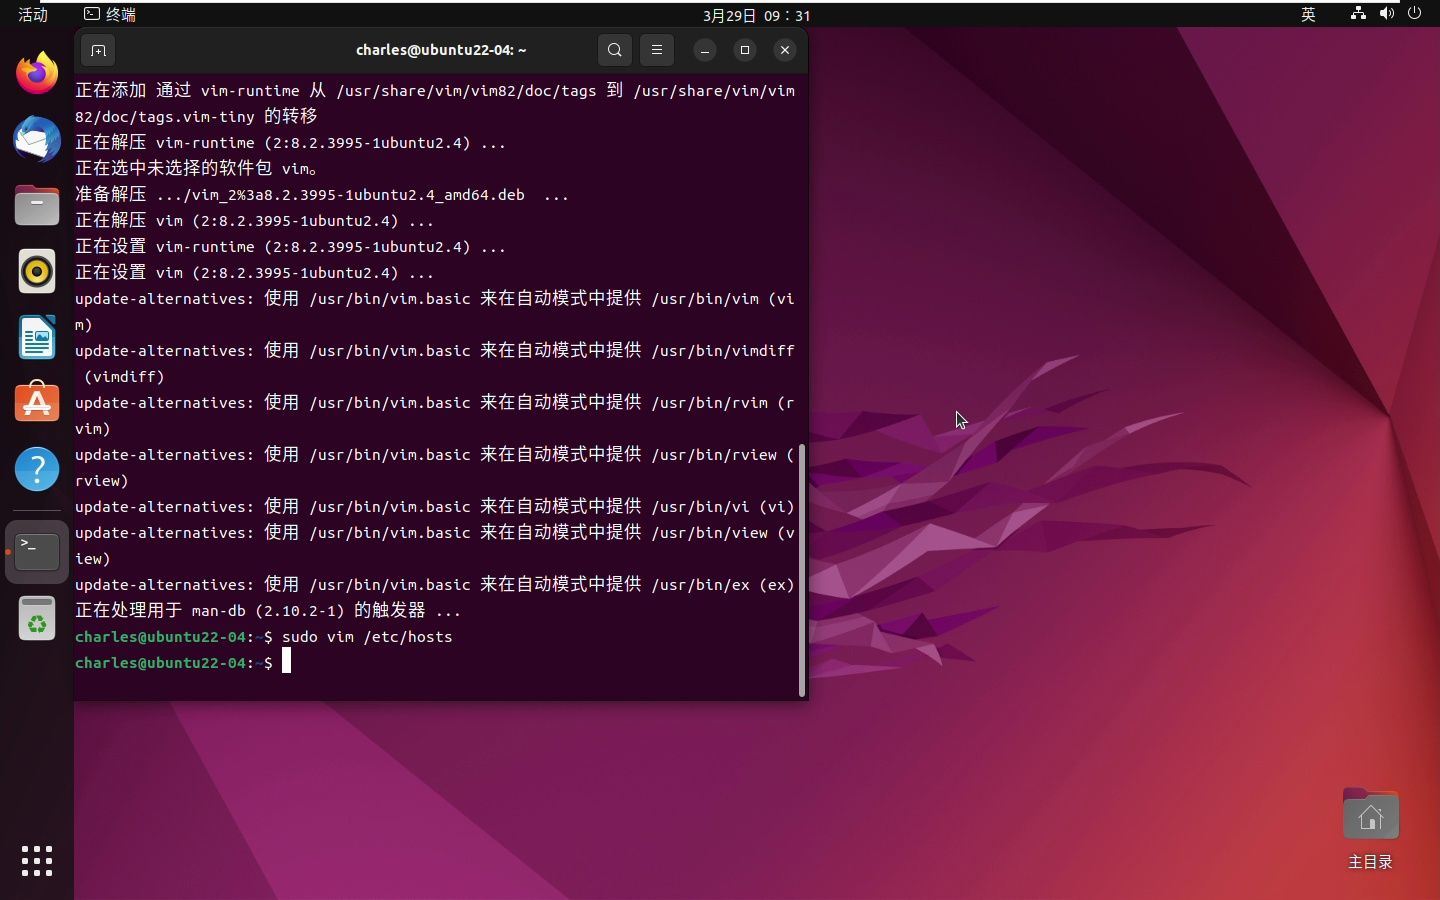Click the line mentioning /usr/bin/vi (vi)

coord(435,507)
